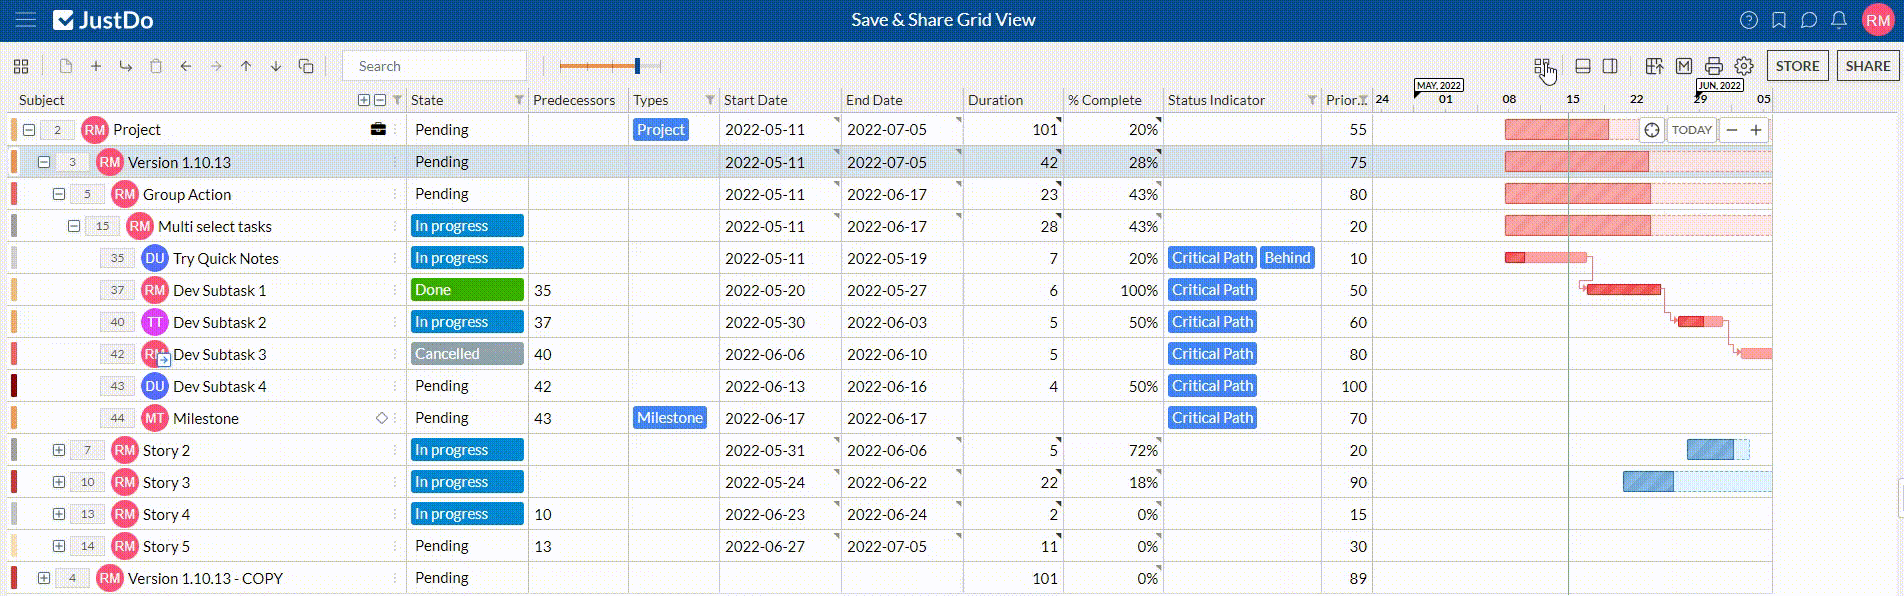Open the chat bubble icon
The image size is (1904, 596).
click(x=1809, y=20)
